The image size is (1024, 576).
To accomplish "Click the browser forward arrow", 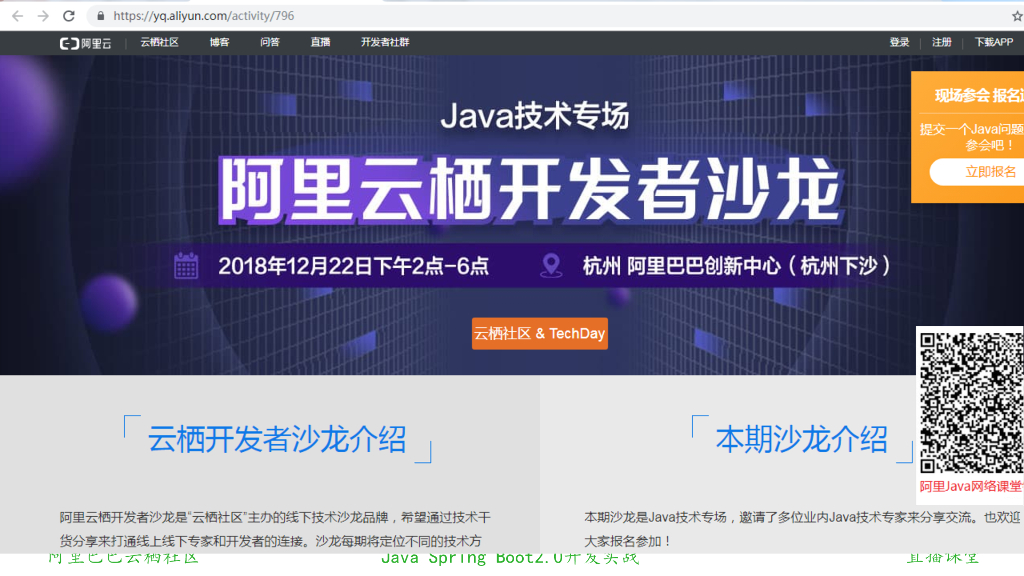I will pos(43,16).
